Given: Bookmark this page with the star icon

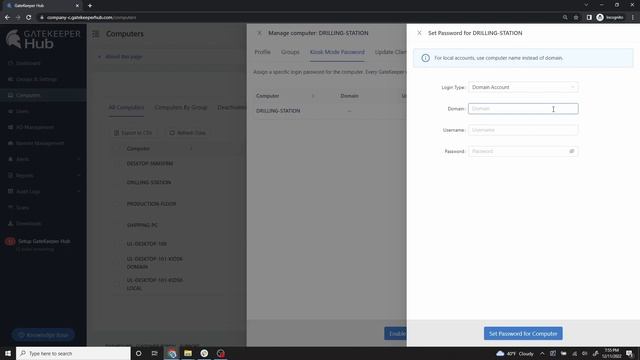Looking at the screenshot, I should 576,18.
